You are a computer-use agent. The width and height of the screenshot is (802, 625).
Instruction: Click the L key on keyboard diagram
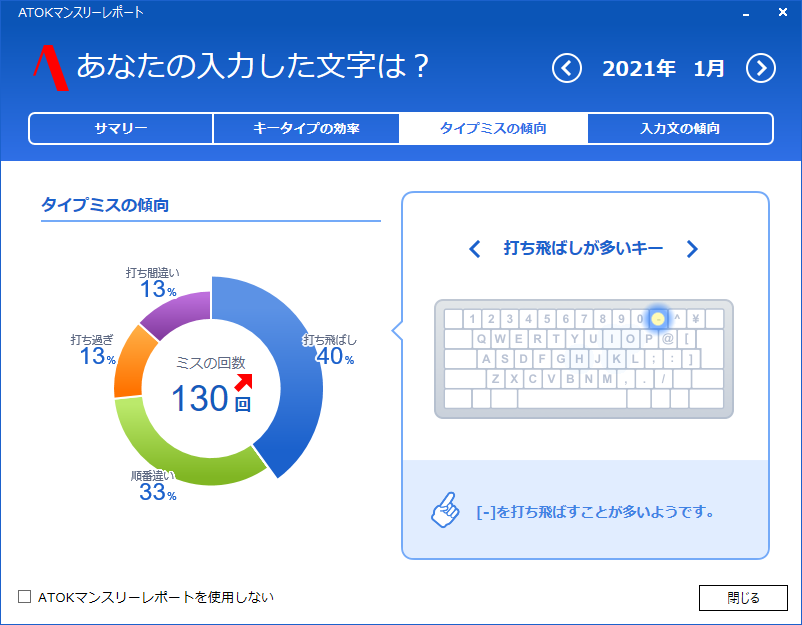tap(635, 359)
